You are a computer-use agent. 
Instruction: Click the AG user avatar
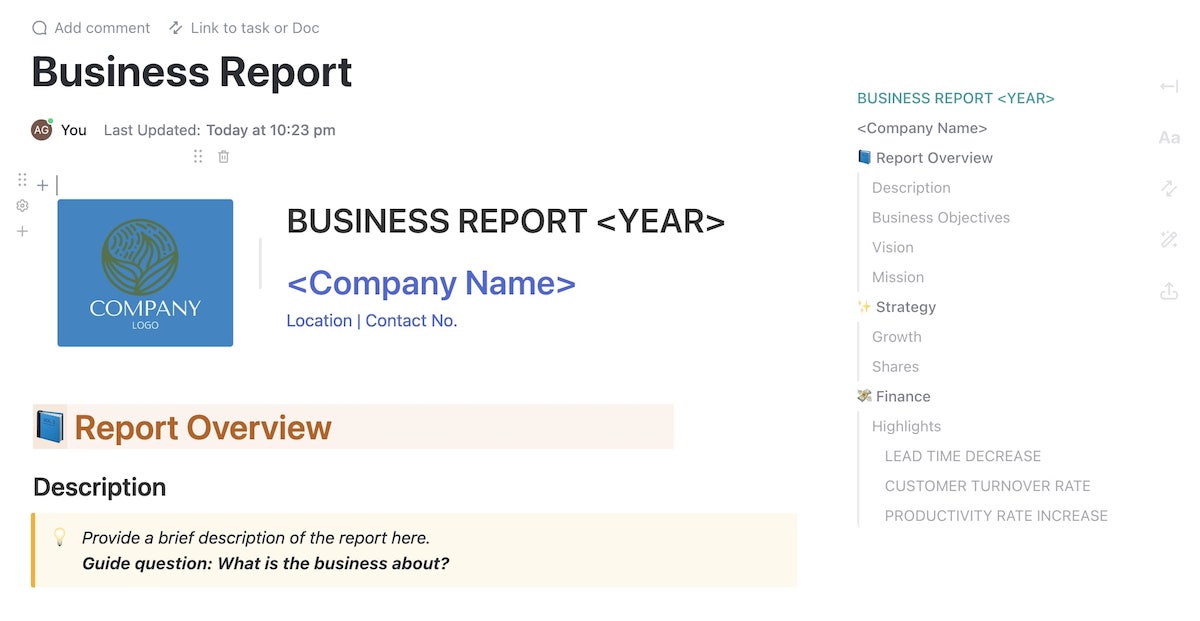click(x=41, y=130)
